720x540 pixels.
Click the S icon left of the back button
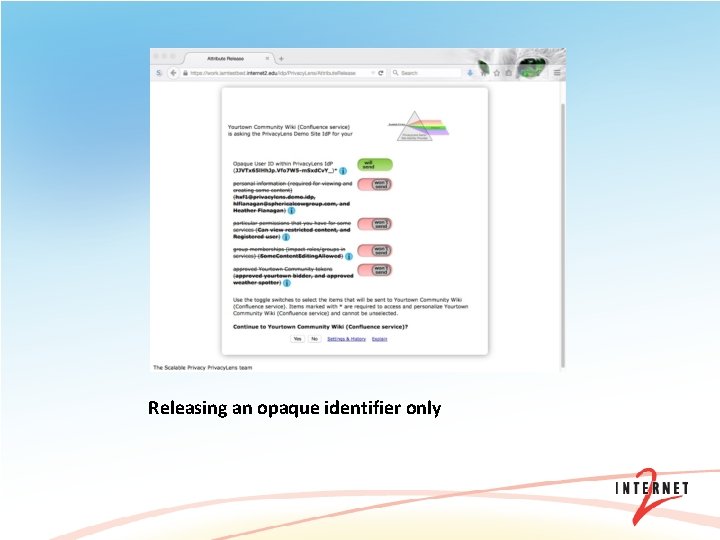[x=158, y=73]
